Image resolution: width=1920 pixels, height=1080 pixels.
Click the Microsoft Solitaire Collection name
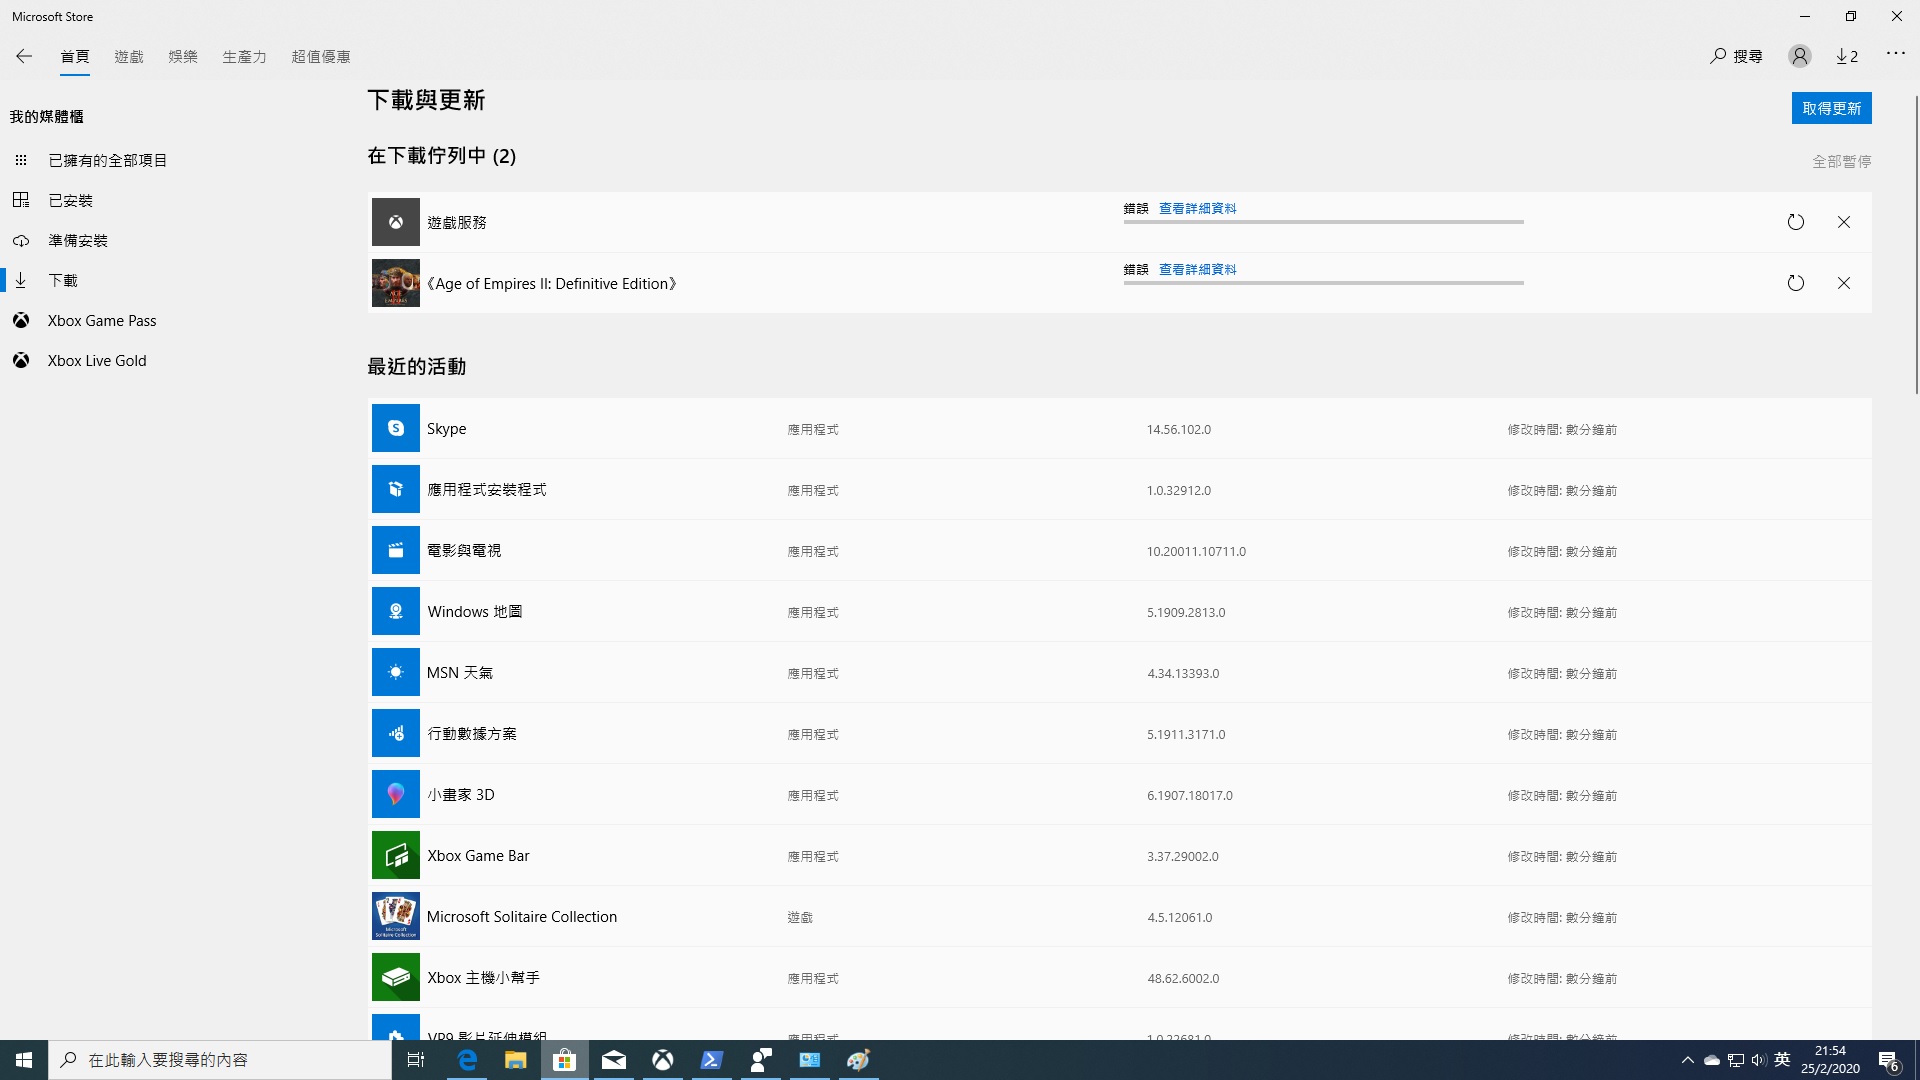point(521,916)
